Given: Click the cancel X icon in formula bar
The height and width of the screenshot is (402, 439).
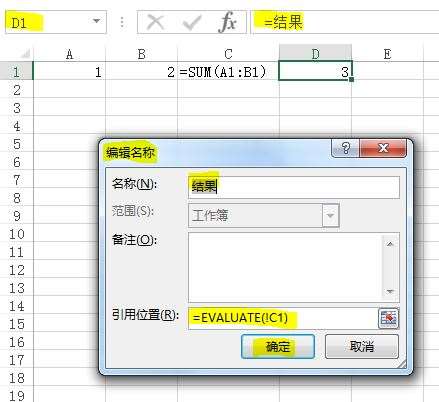Looking at the screenshot, I should pyautogui.click(x=155, y=22).
